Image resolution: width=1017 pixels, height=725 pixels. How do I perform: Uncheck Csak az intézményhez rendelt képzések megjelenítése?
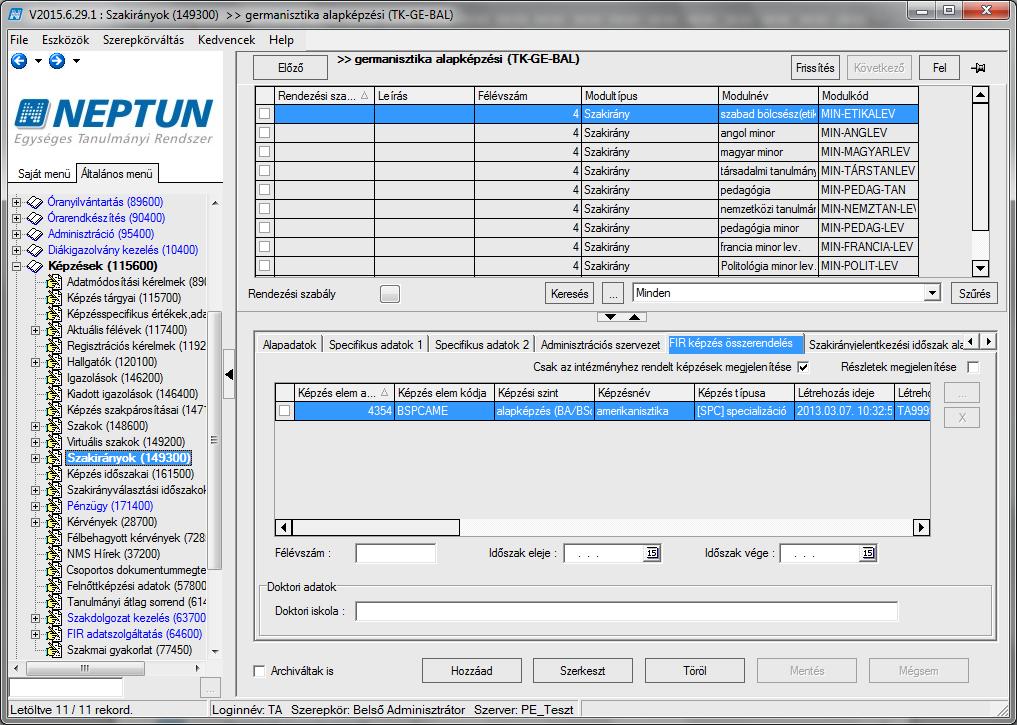click(804, 368)
